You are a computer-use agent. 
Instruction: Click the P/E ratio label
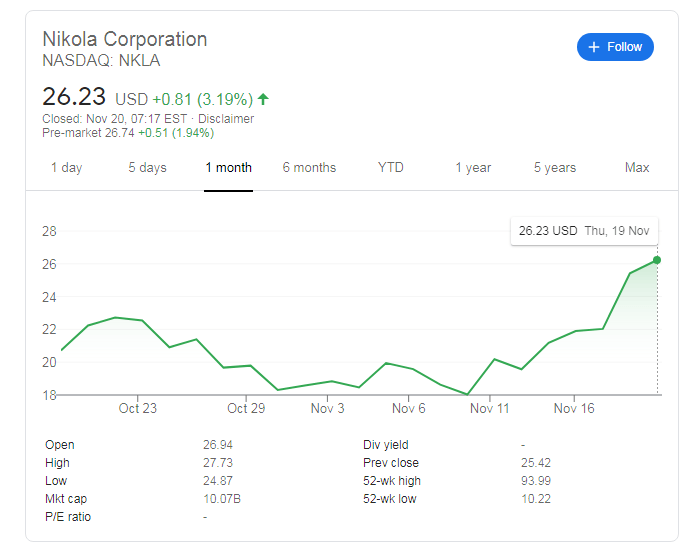(68, 517)
